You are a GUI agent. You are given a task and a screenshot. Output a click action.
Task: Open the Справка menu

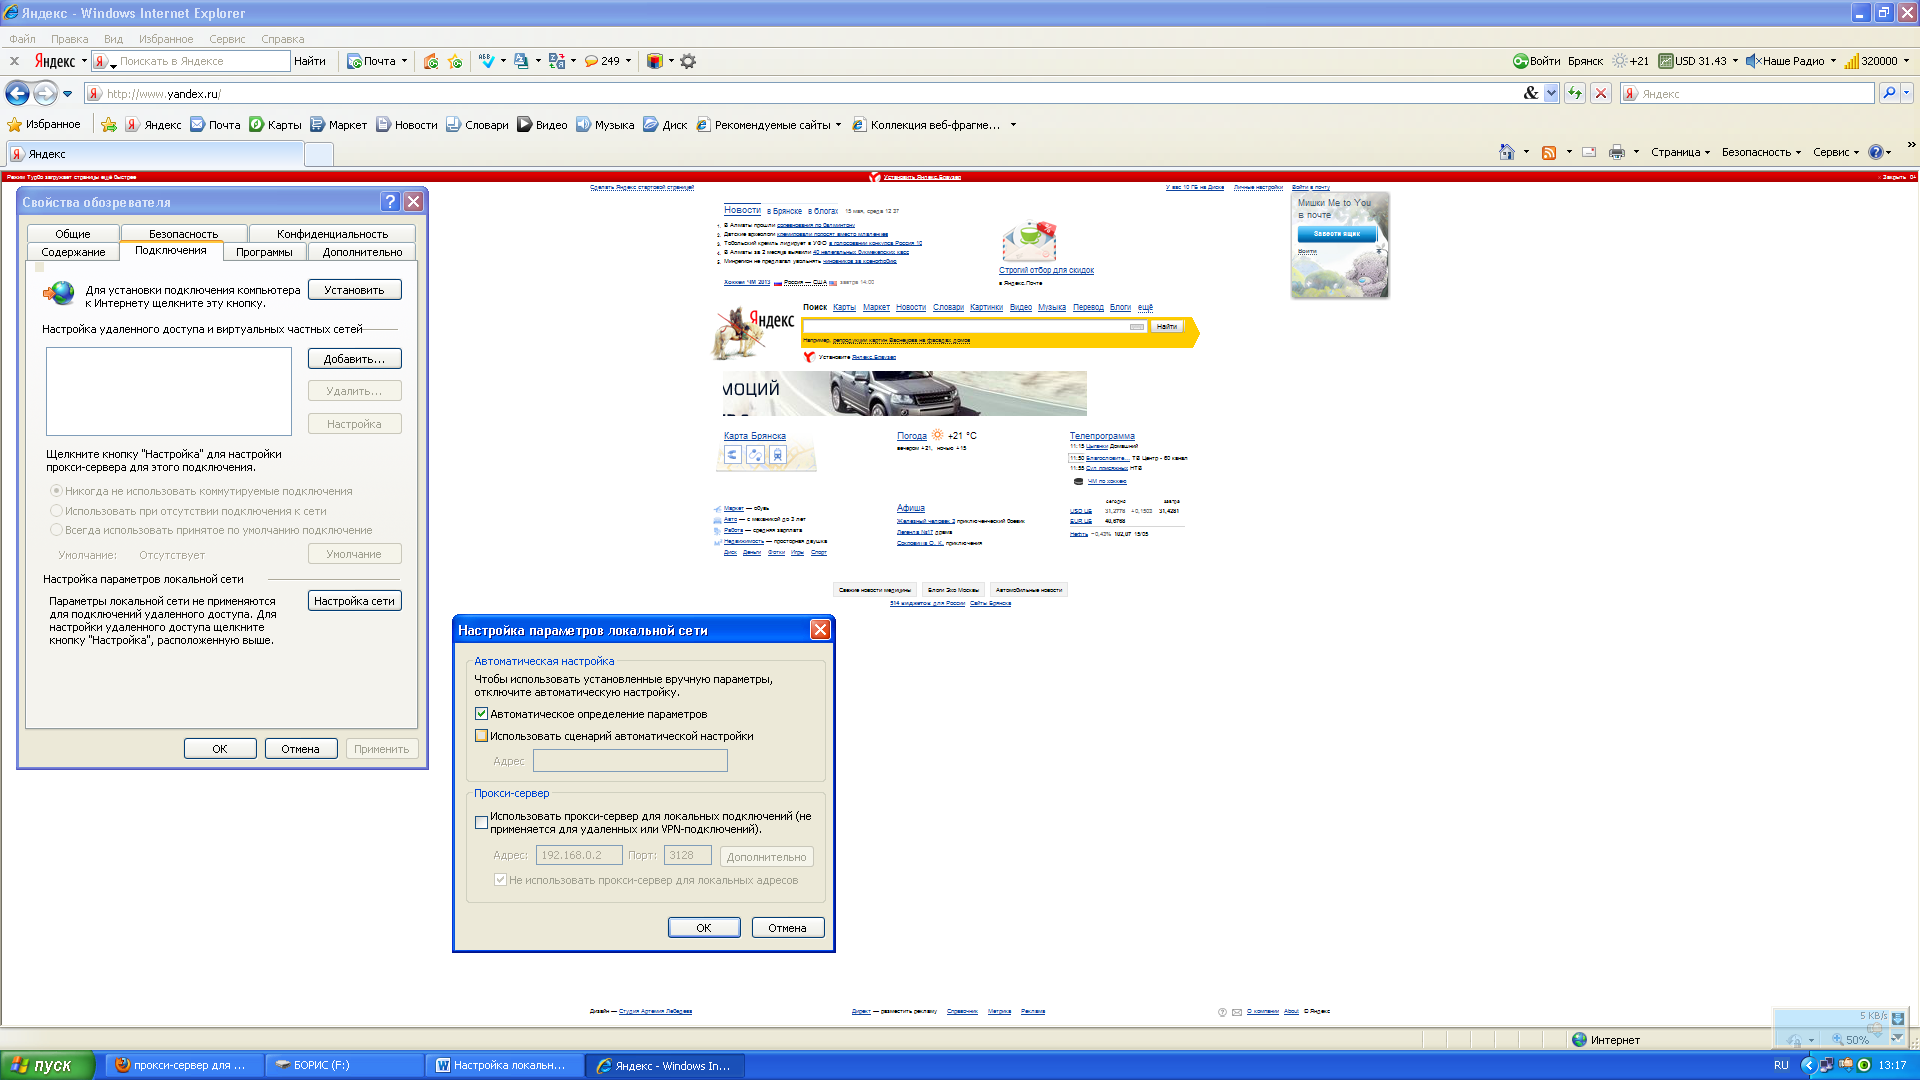tap(283, 39)
